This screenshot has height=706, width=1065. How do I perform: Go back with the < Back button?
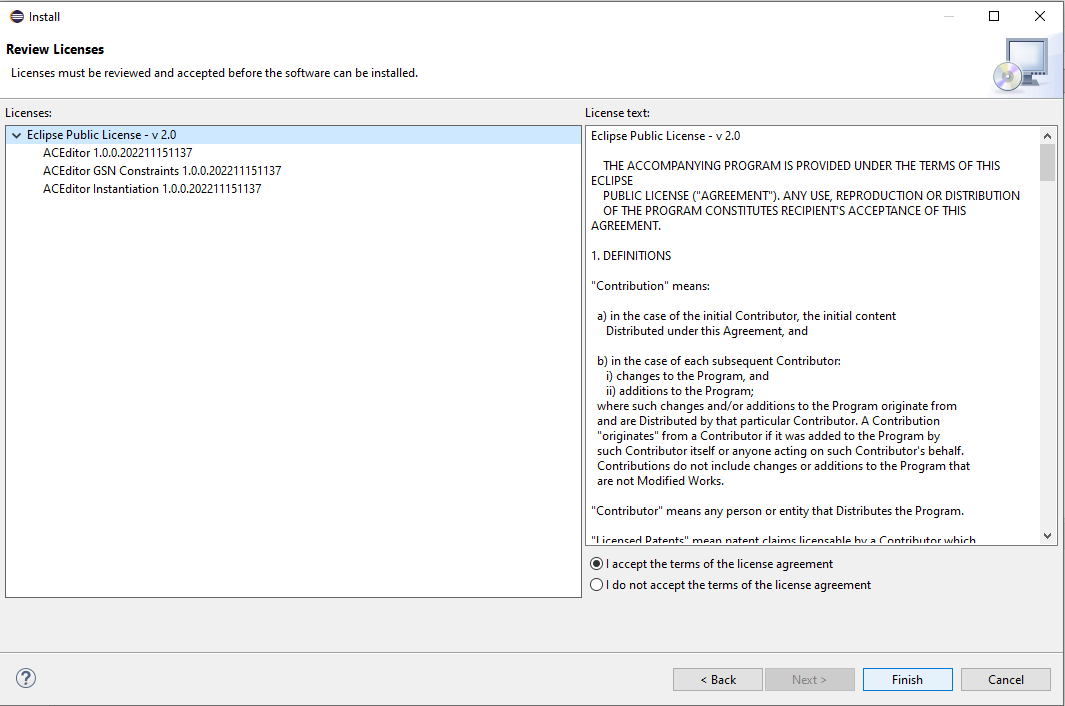(x=718, y=679)
